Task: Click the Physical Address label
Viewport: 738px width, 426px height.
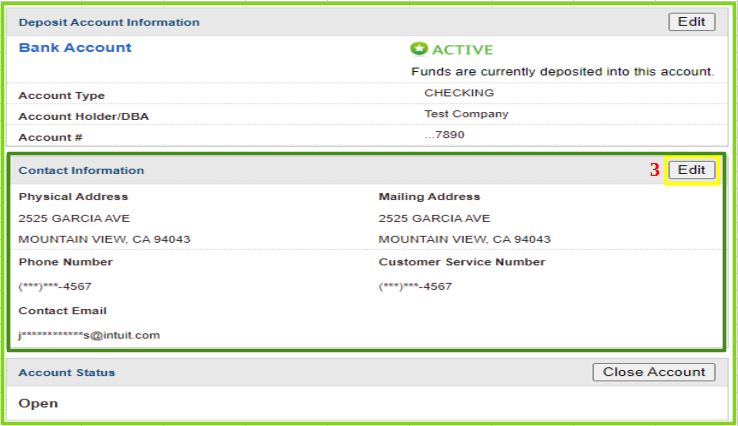Action: click(73, 197)
